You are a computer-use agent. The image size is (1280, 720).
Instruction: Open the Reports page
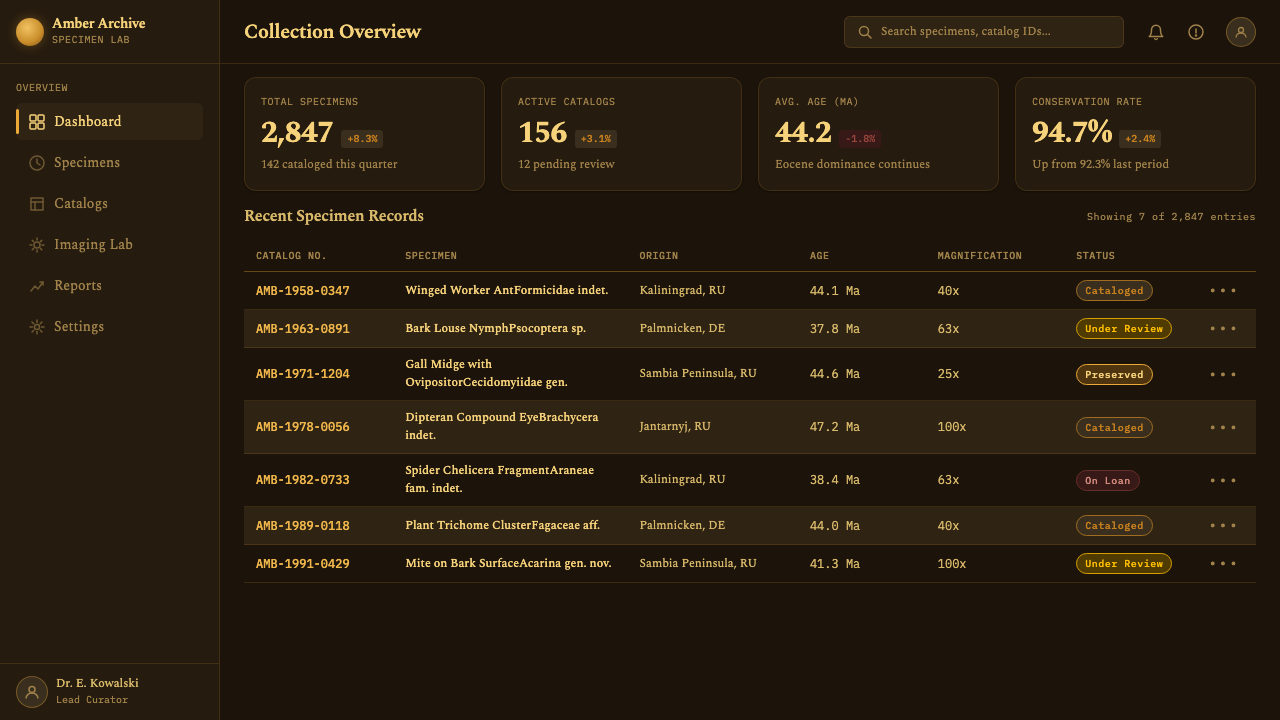click(109, 286)
